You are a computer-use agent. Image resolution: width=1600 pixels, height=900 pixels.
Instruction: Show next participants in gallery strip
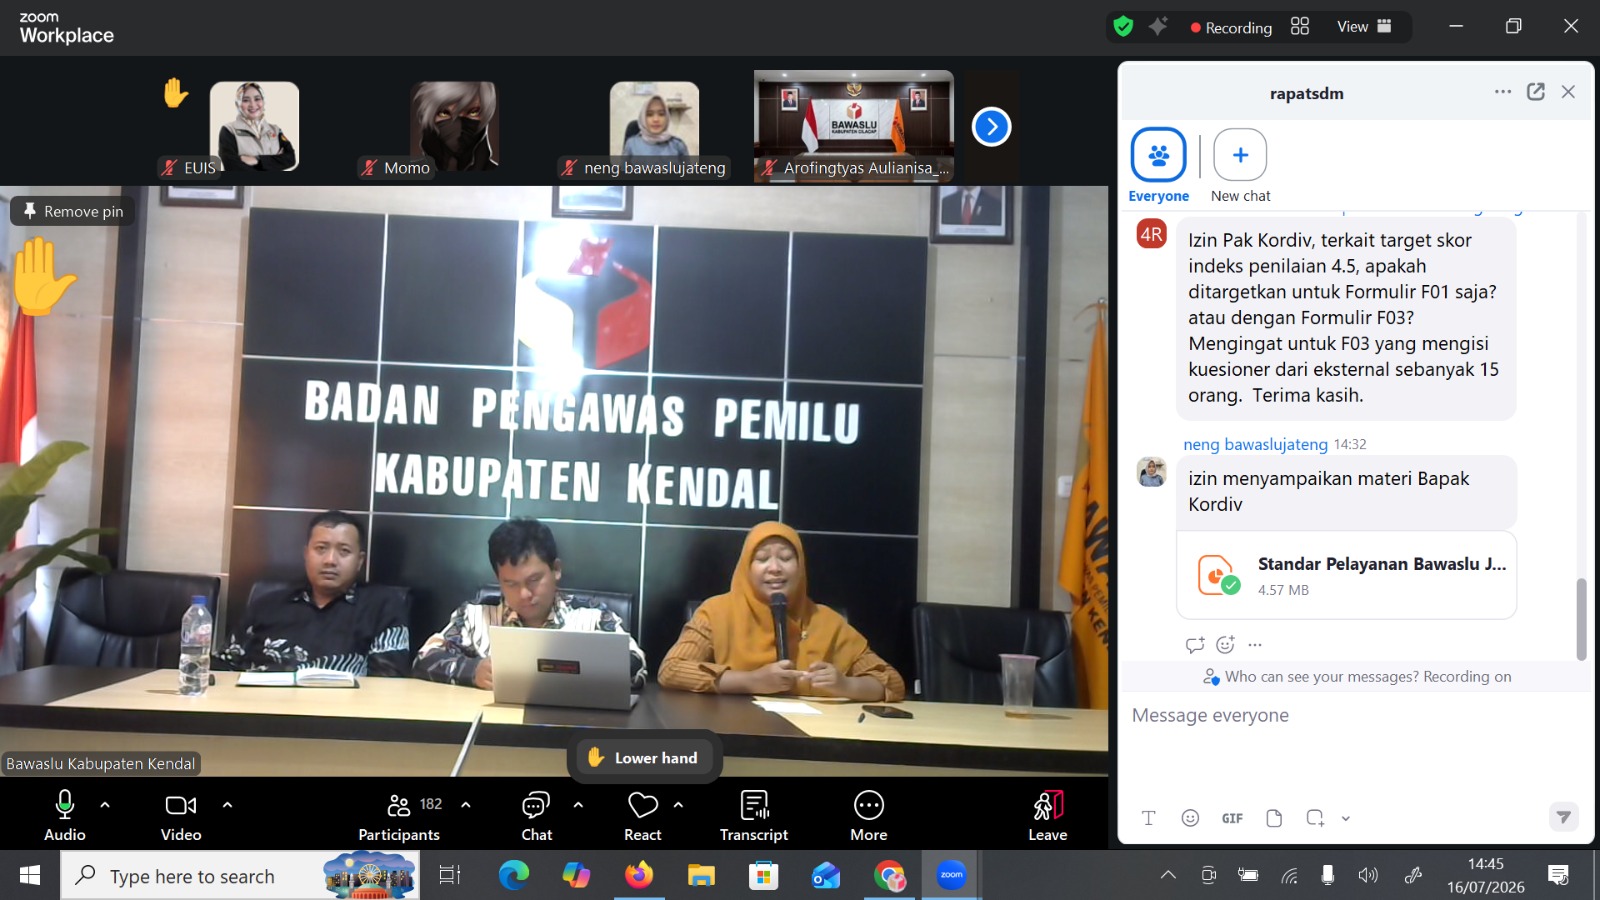click(x=991, y=127)
